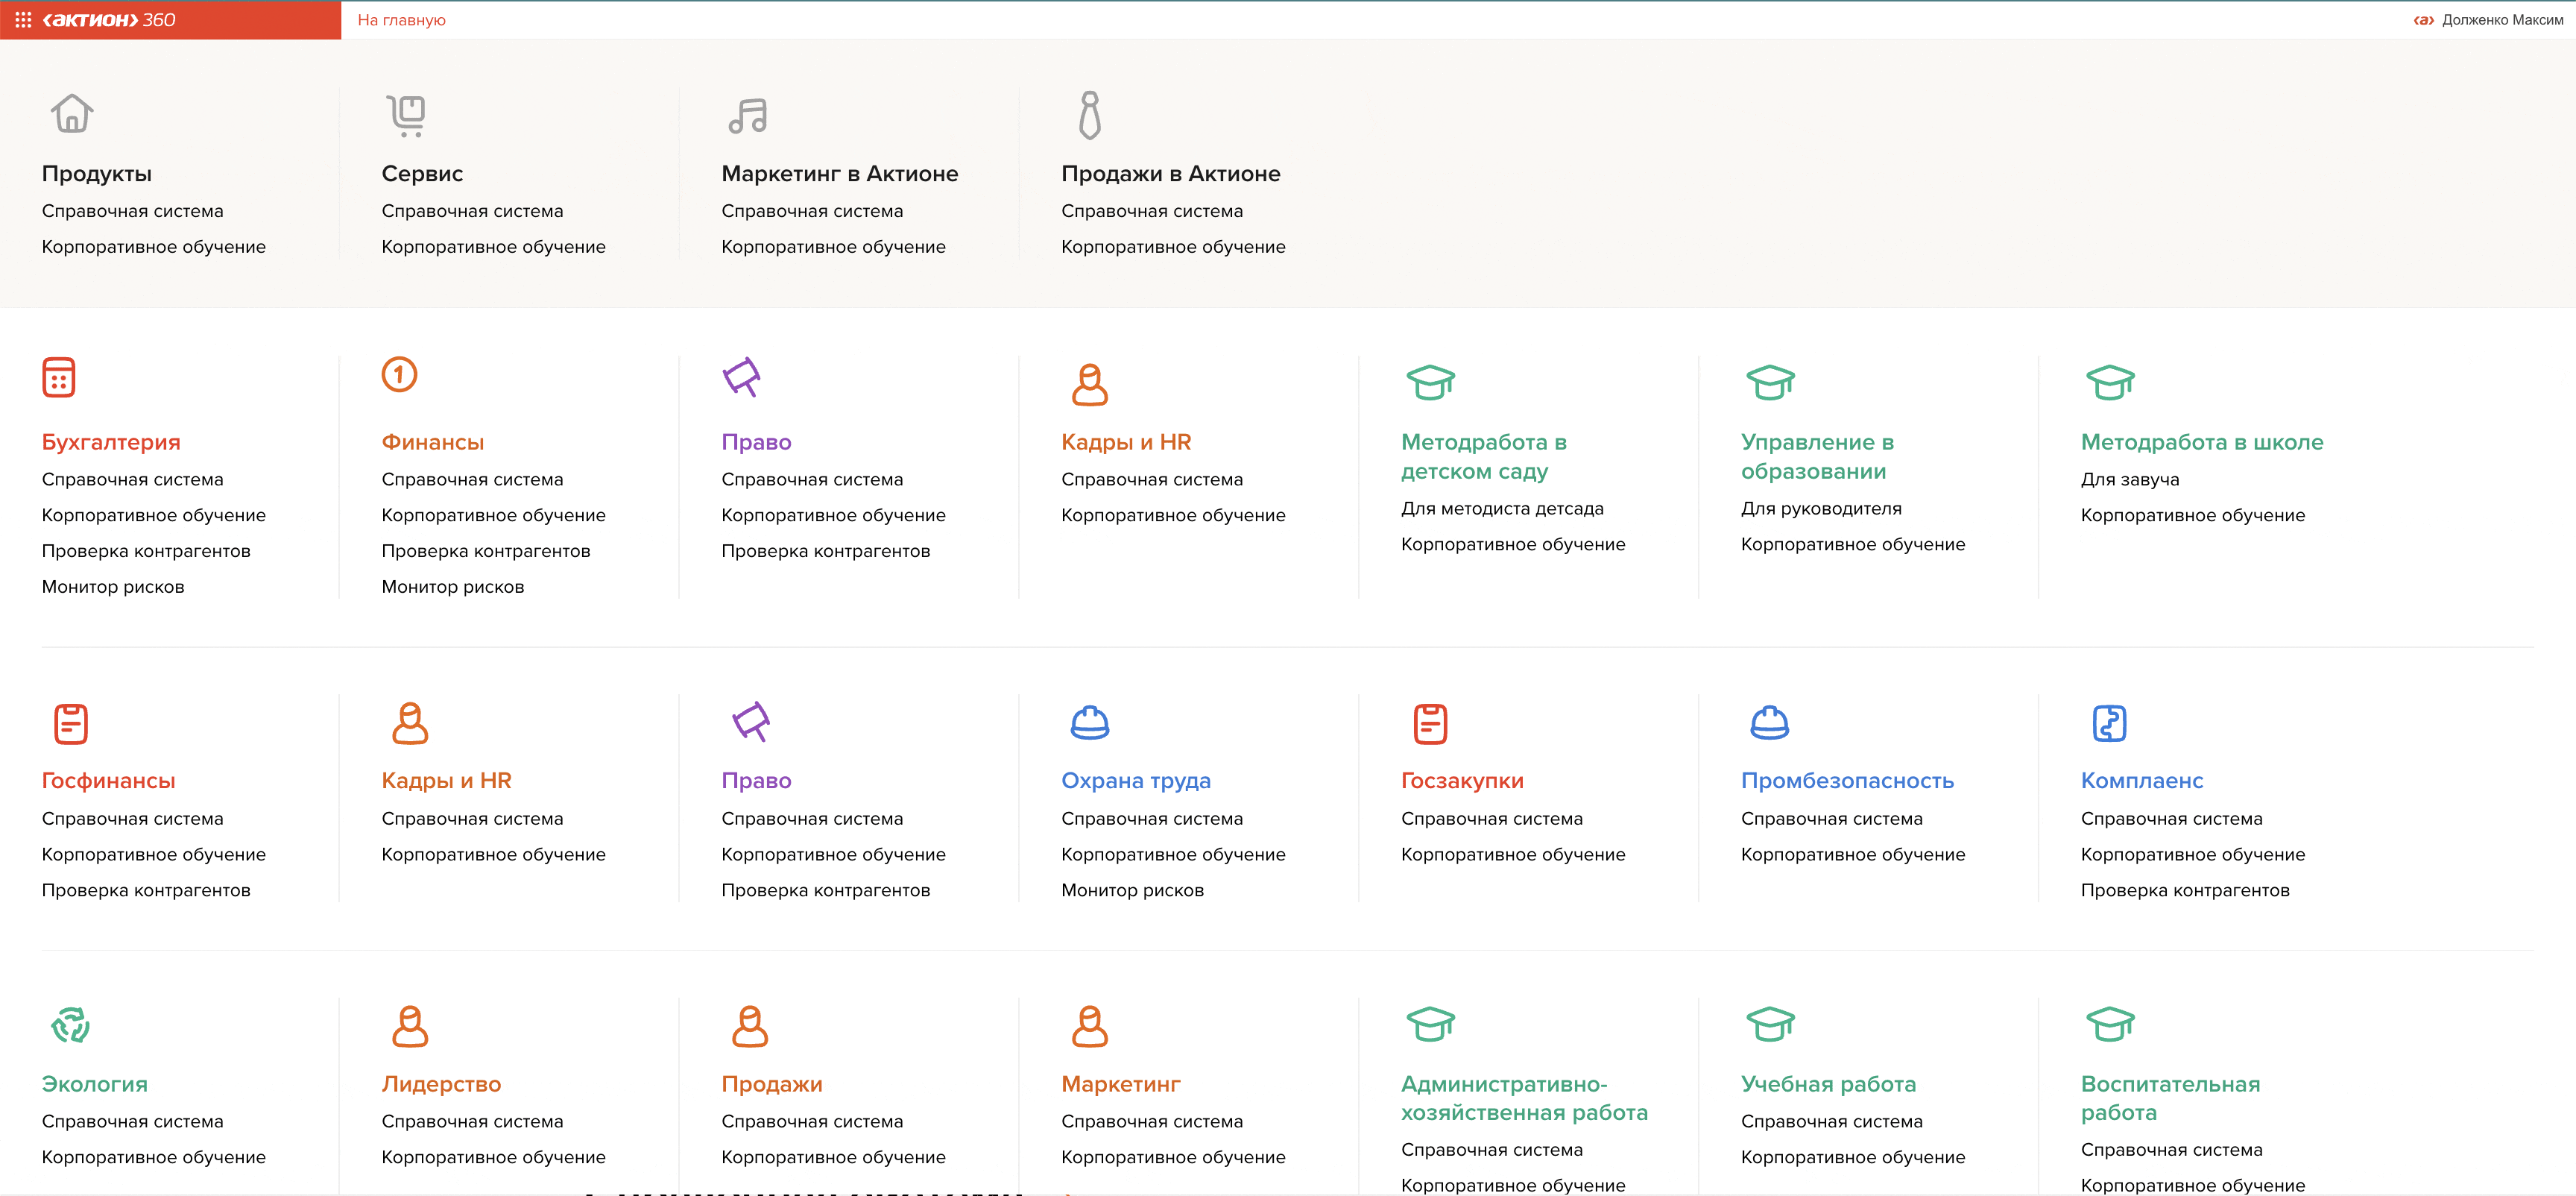This screenshot has height=1196, width=2576.
Task: Open Для методиста детсада link
Action: [1501, 509]
